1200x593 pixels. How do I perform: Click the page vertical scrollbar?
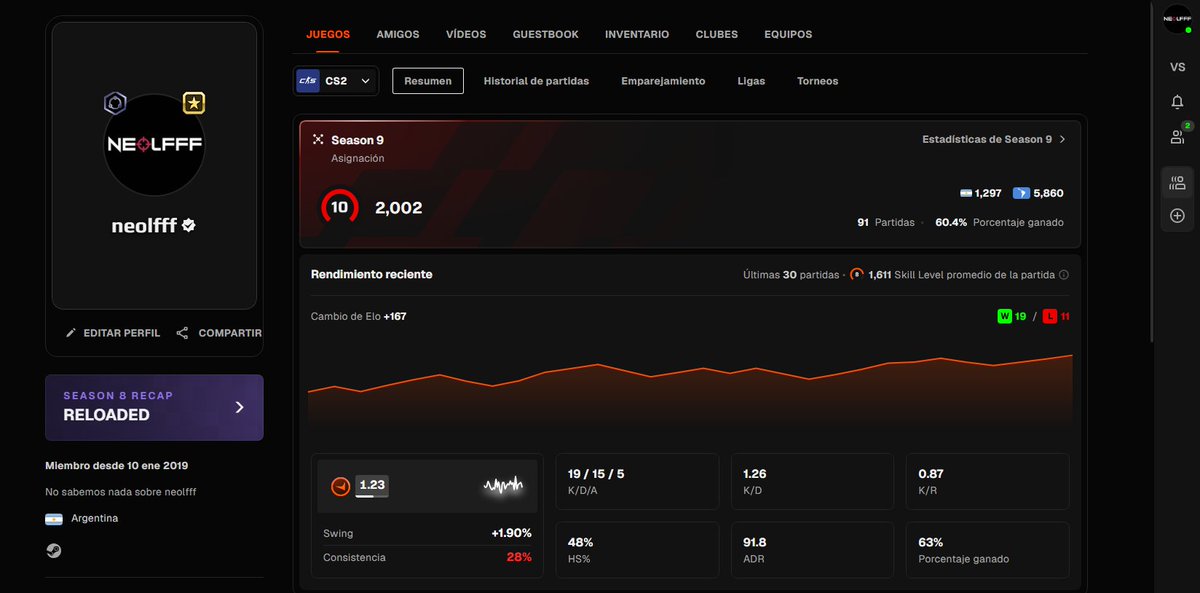(x=1152, y=171)
